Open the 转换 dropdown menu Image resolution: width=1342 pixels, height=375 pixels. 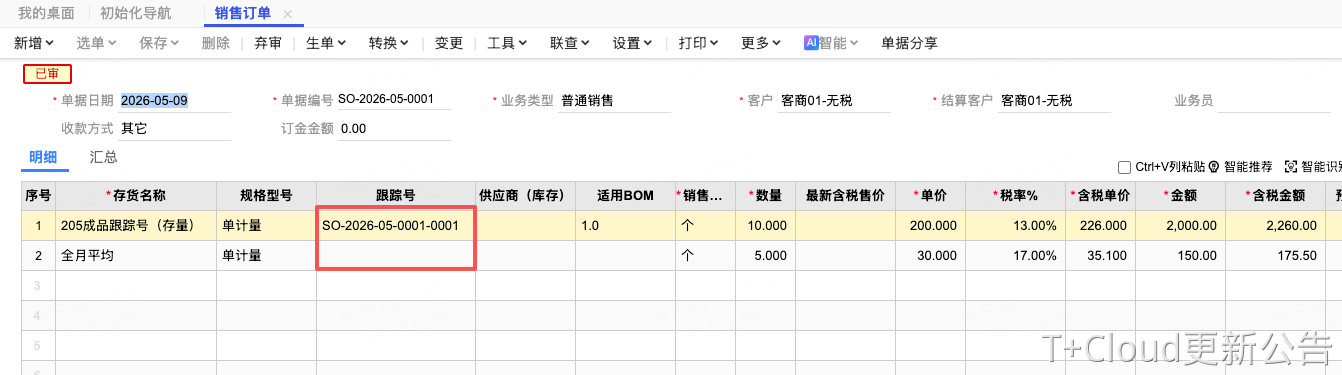[389, 43]
